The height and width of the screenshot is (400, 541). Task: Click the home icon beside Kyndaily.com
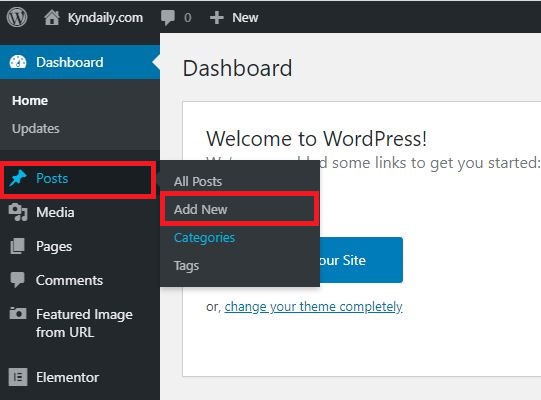pyautogui.click(x=52, y=18)
